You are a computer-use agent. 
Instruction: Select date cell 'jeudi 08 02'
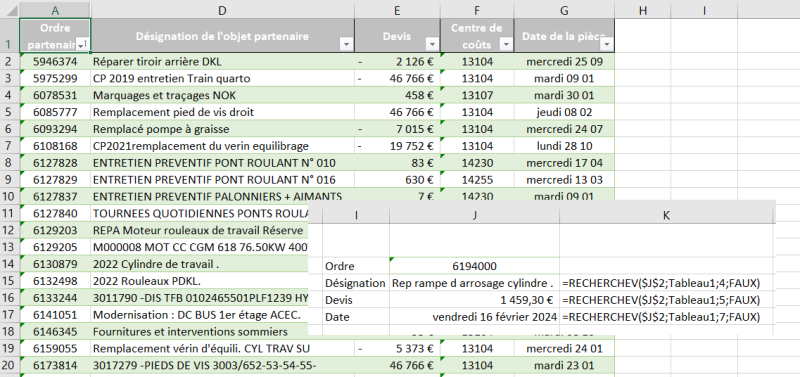564,112
